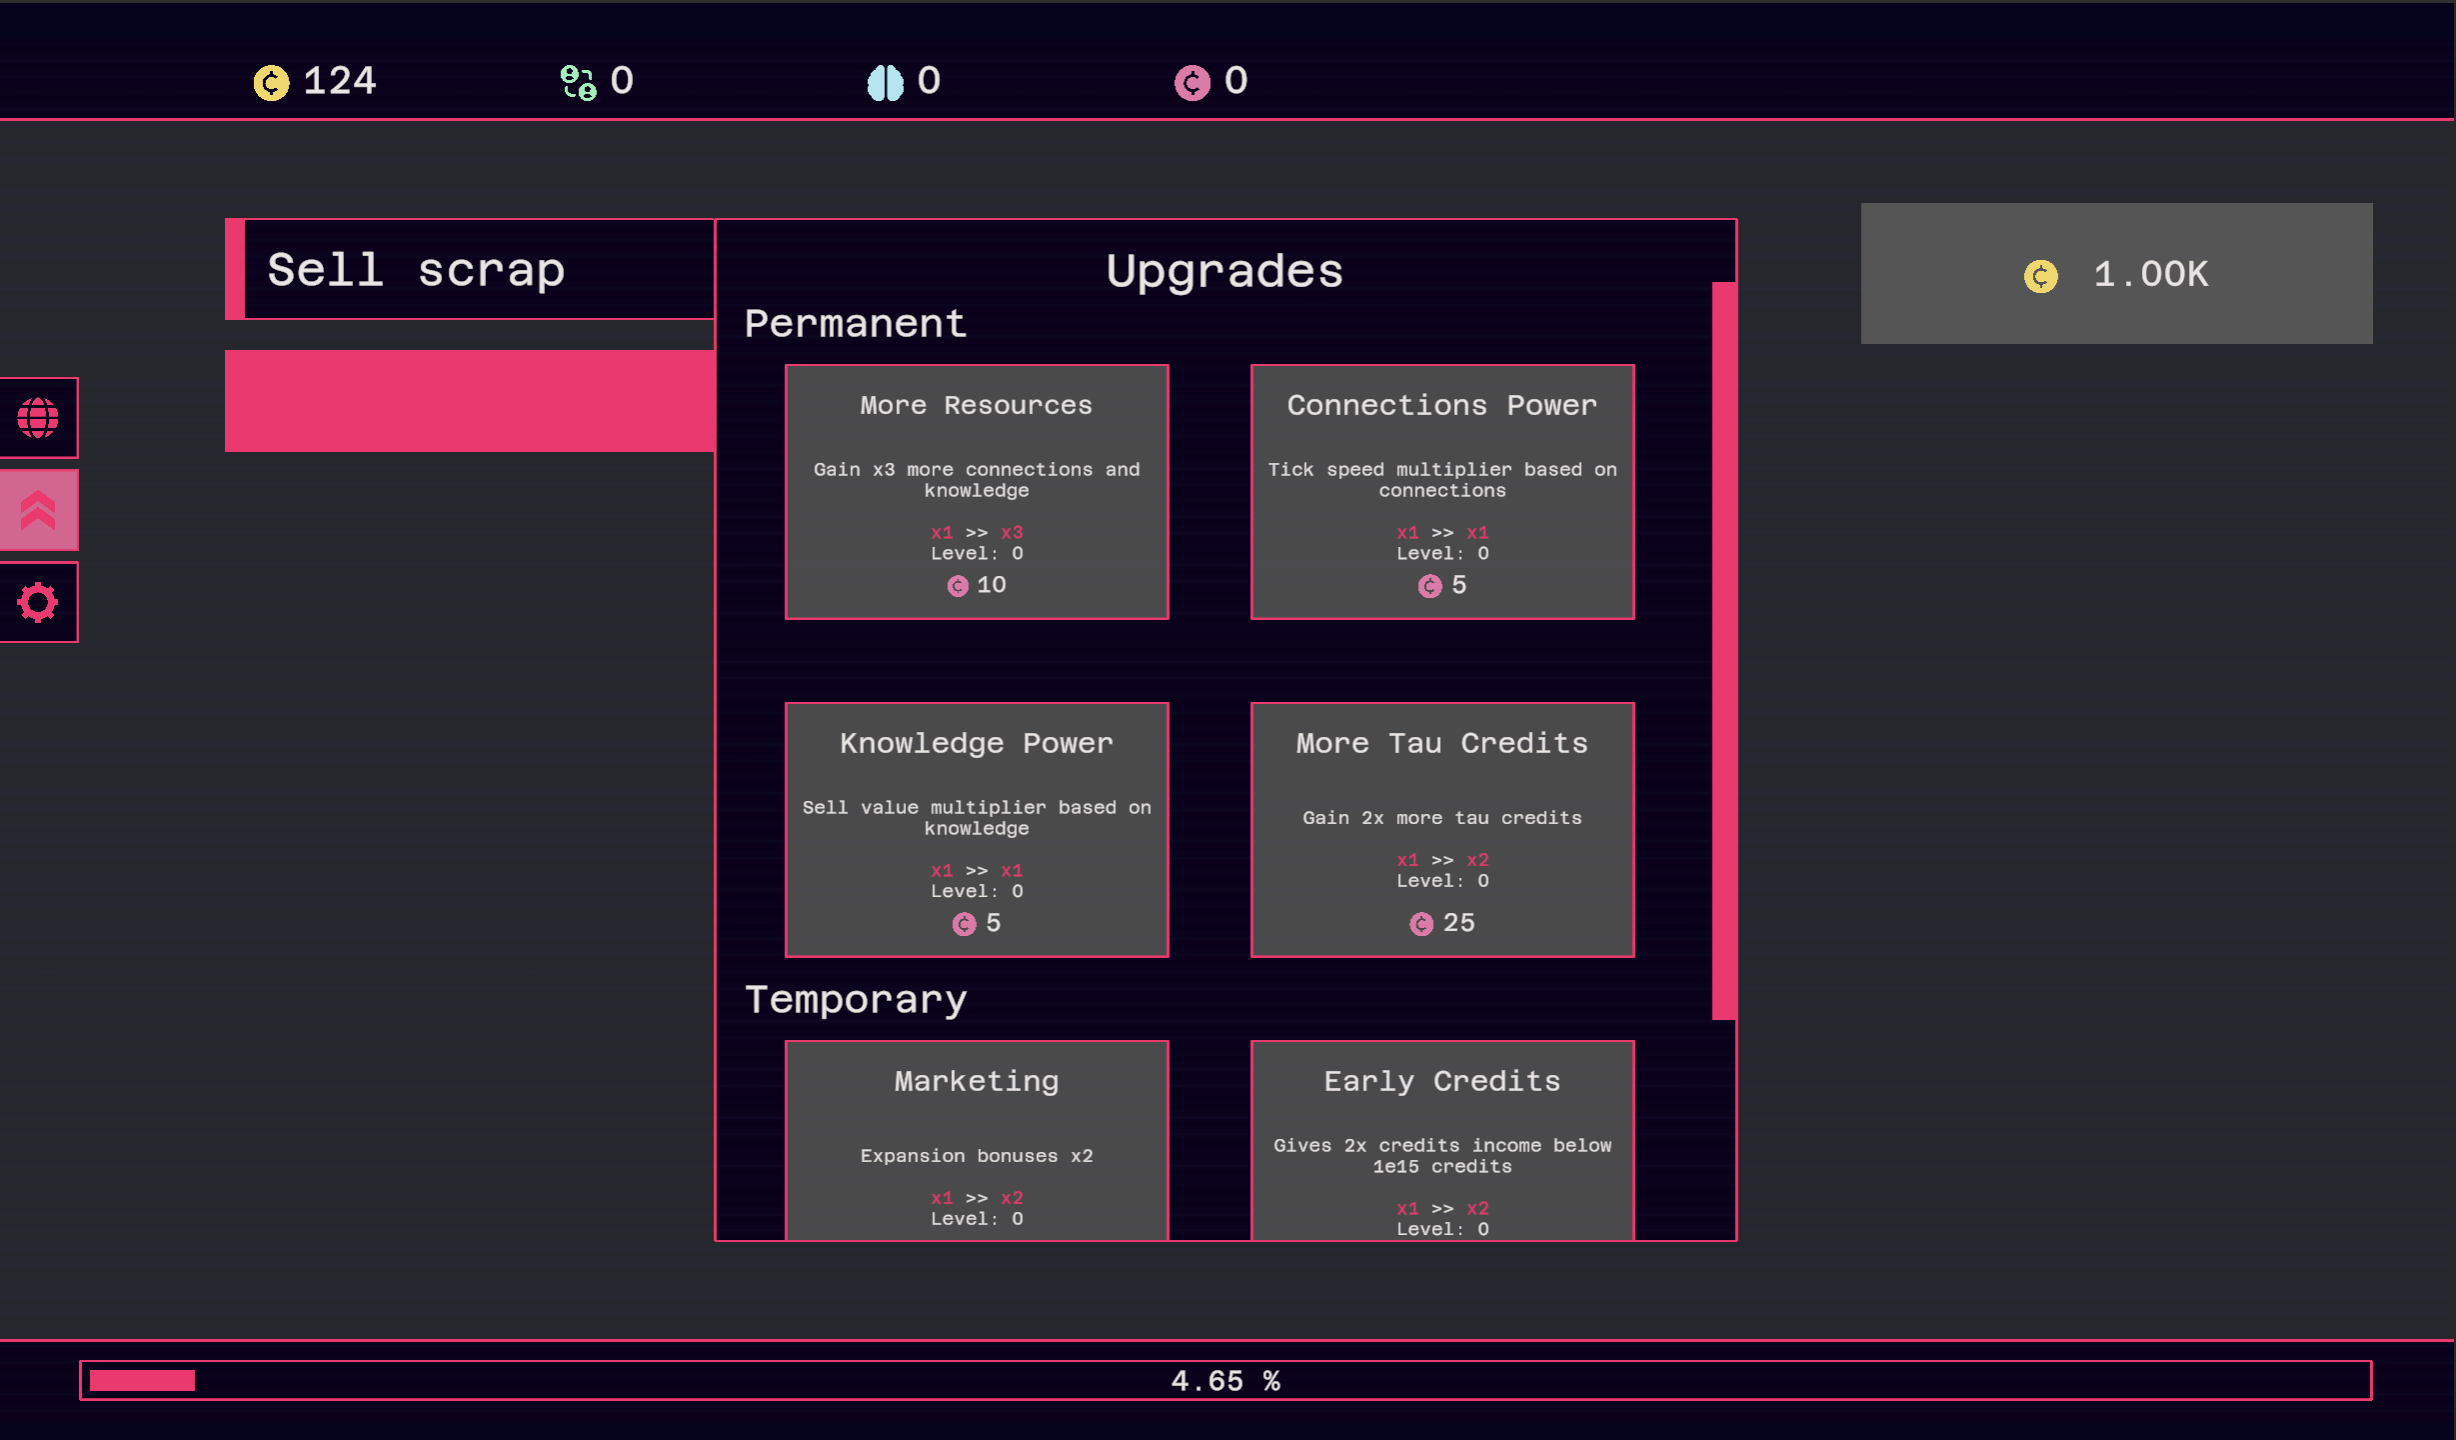2456x1440 pixels.
Task: Click the Upgrades panel heading
Action: tap(1225, 271)
